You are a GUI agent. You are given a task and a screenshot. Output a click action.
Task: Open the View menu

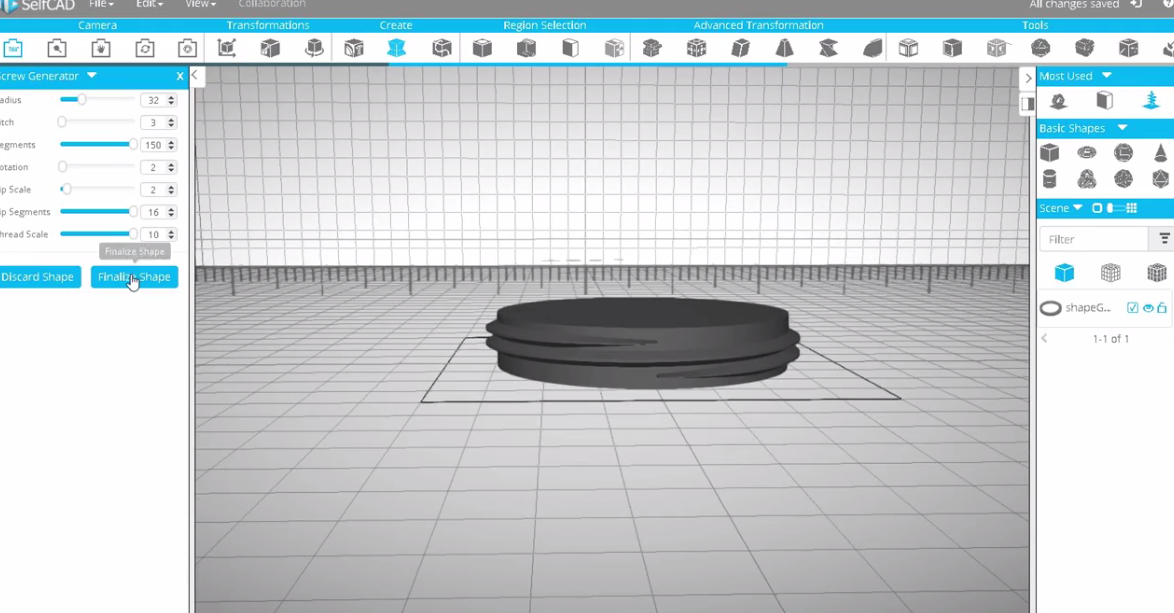pos(200,4)
